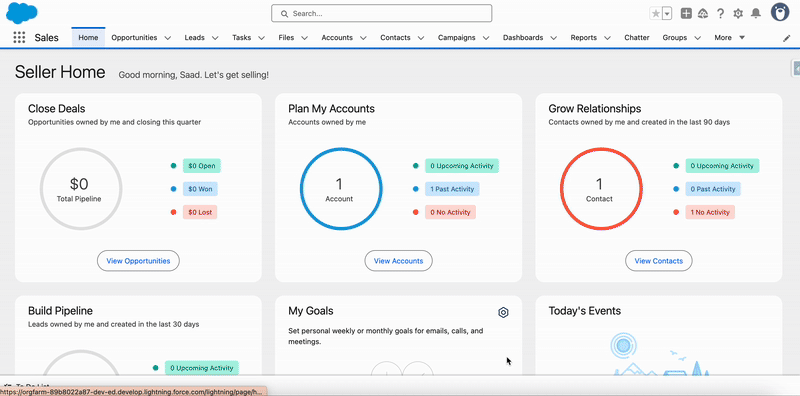Image resolution: width=800 pixels, height=396 pixels.
Task: Click the Grow Relationships title
Action: [x=595, y=109]
